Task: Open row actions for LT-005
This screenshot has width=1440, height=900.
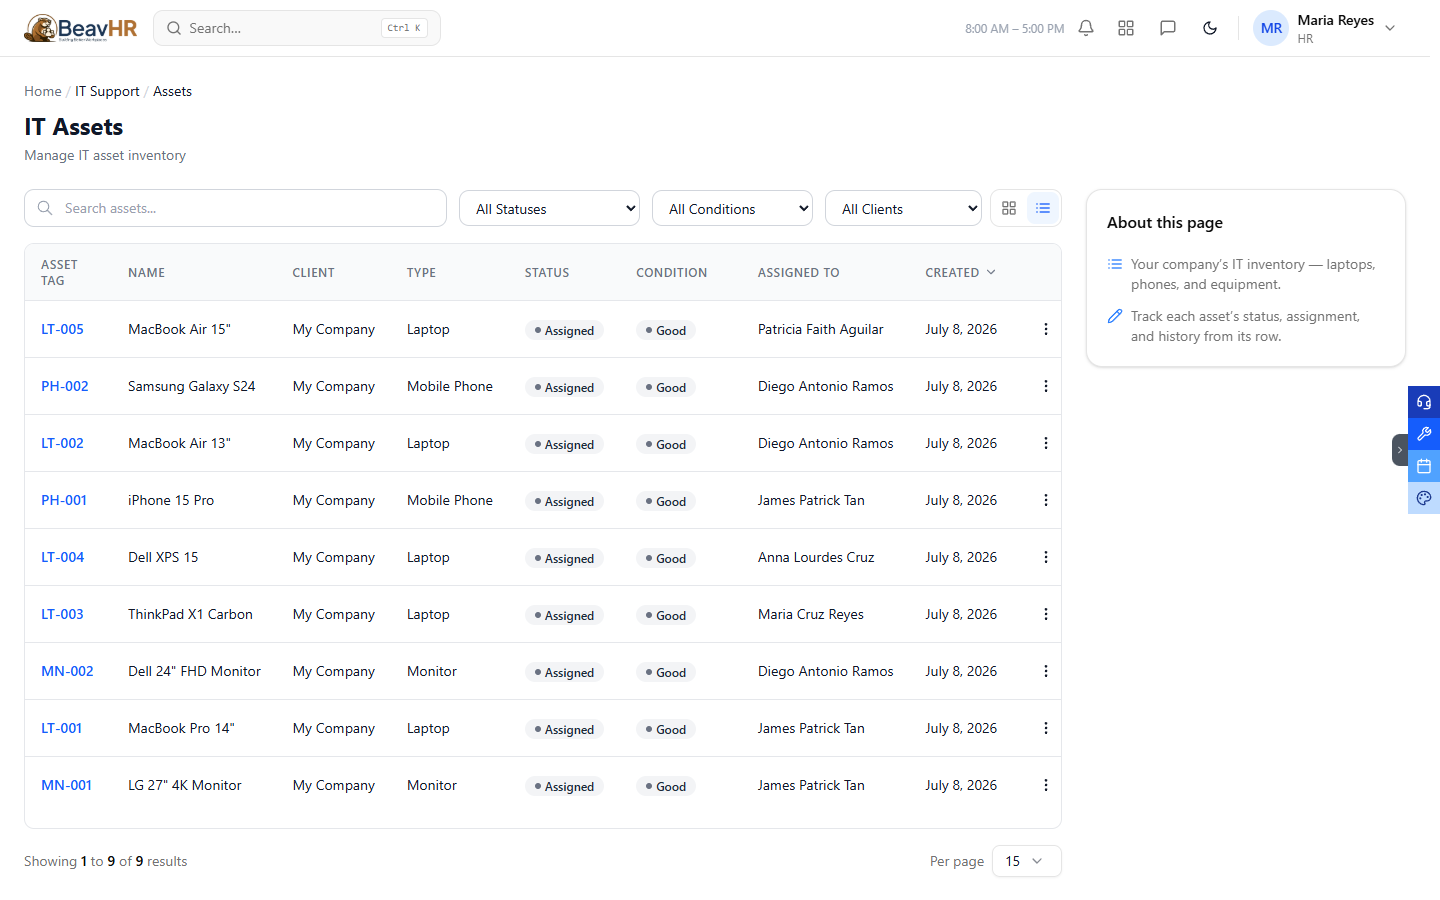Action: pyautogui.click(x=1046, y=329)
